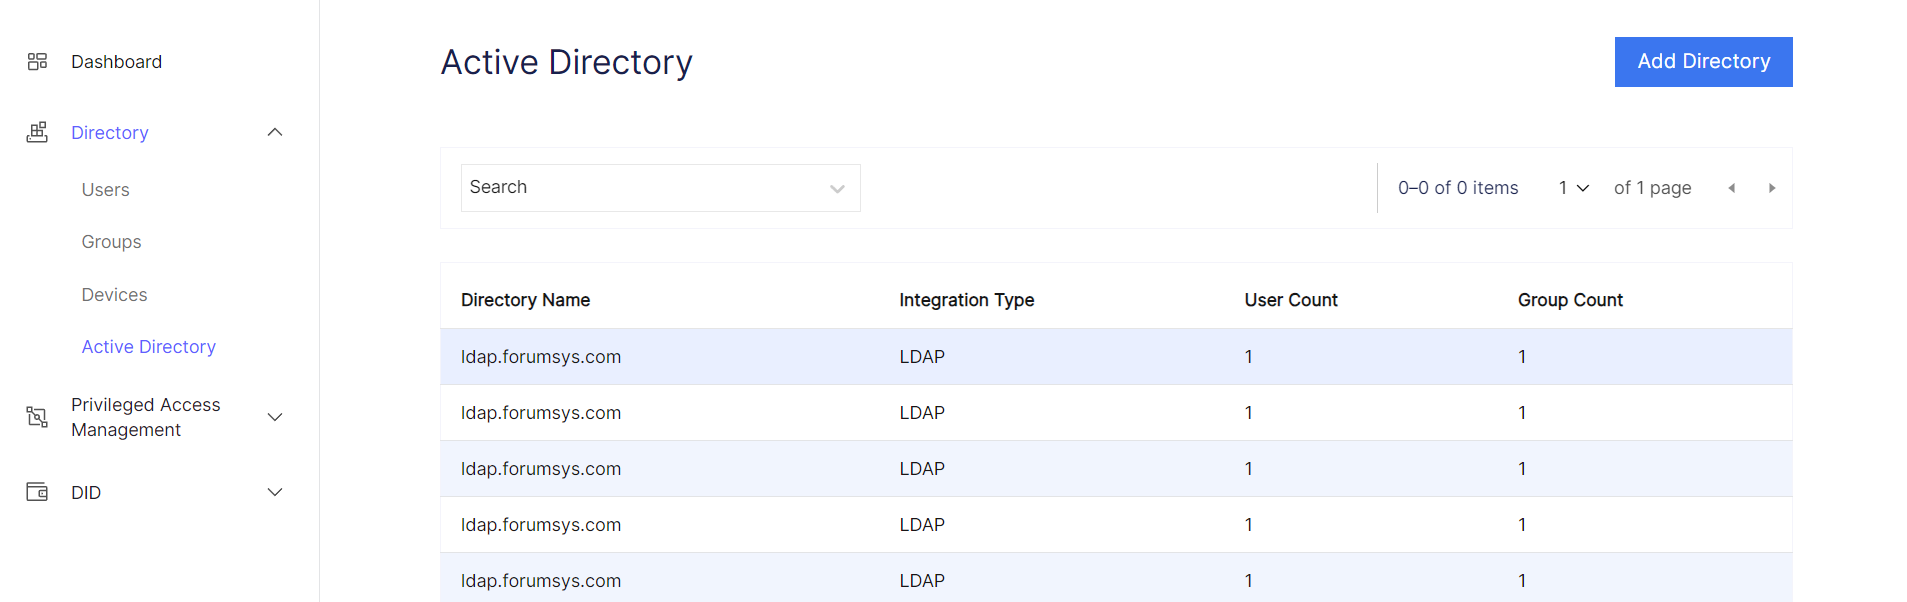
Task: Click the Privileged Access Management icon
Action: point(37,417)
